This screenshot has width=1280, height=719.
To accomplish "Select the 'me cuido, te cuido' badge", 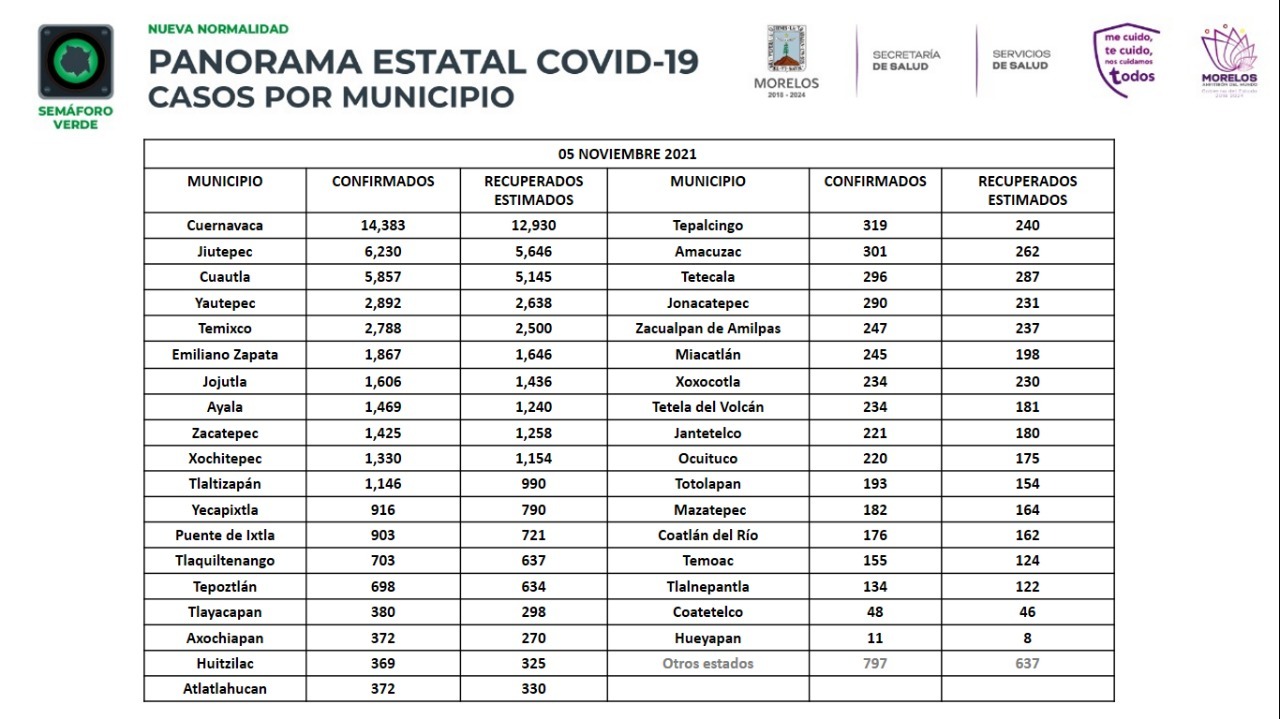I will coord(1127,60).
